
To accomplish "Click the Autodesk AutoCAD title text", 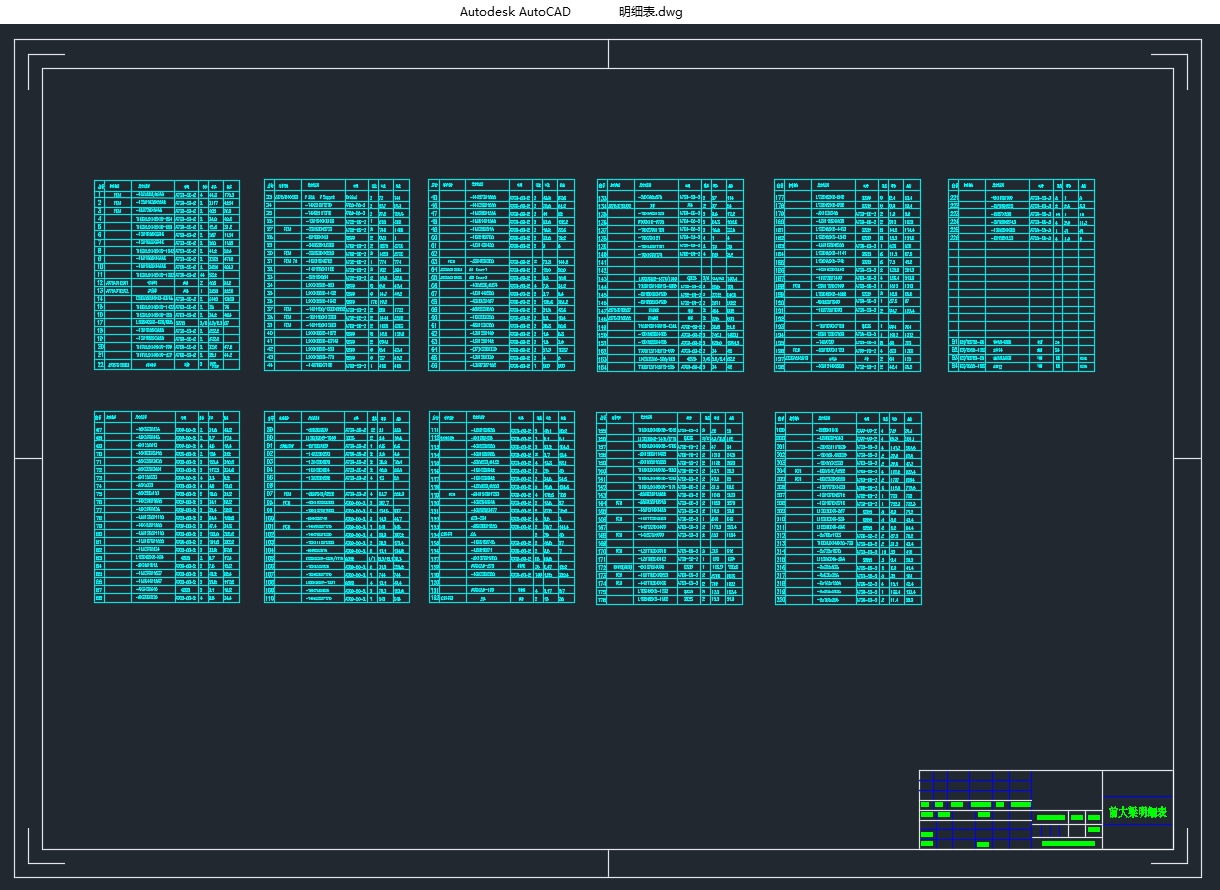I will pyautogui.click(x=515, y=12).
